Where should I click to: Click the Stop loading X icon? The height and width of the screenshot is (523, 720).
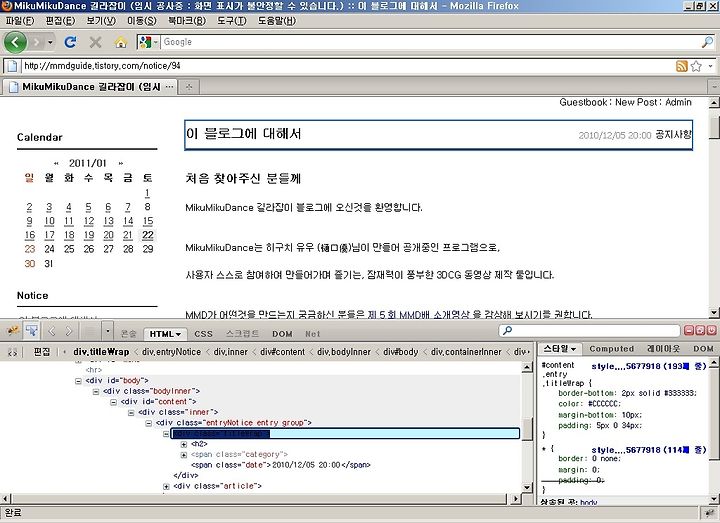coord(96,42)
